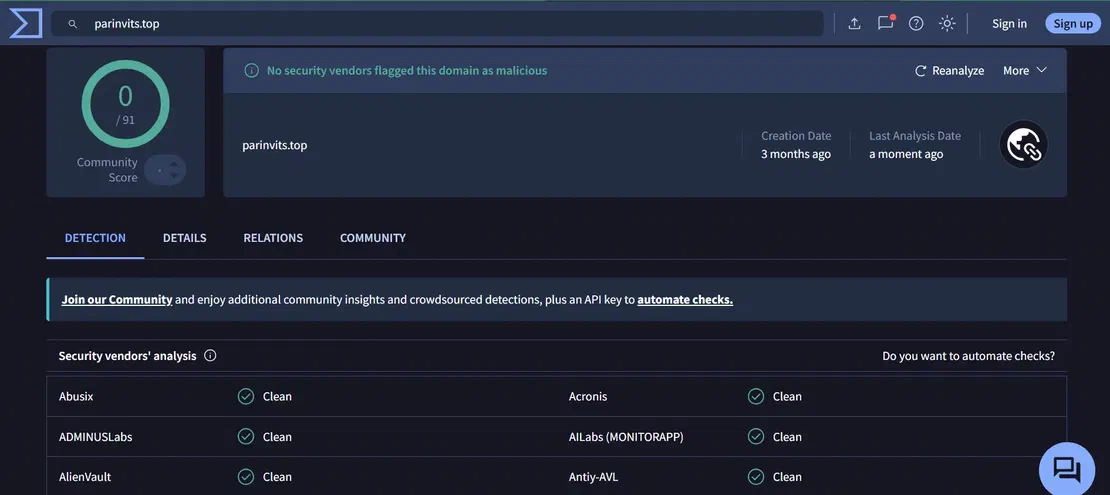The image size is (1110, 495).
Task: Switch to the DETAILS tab
Action: pyautogui.click(x=185, y=238)
